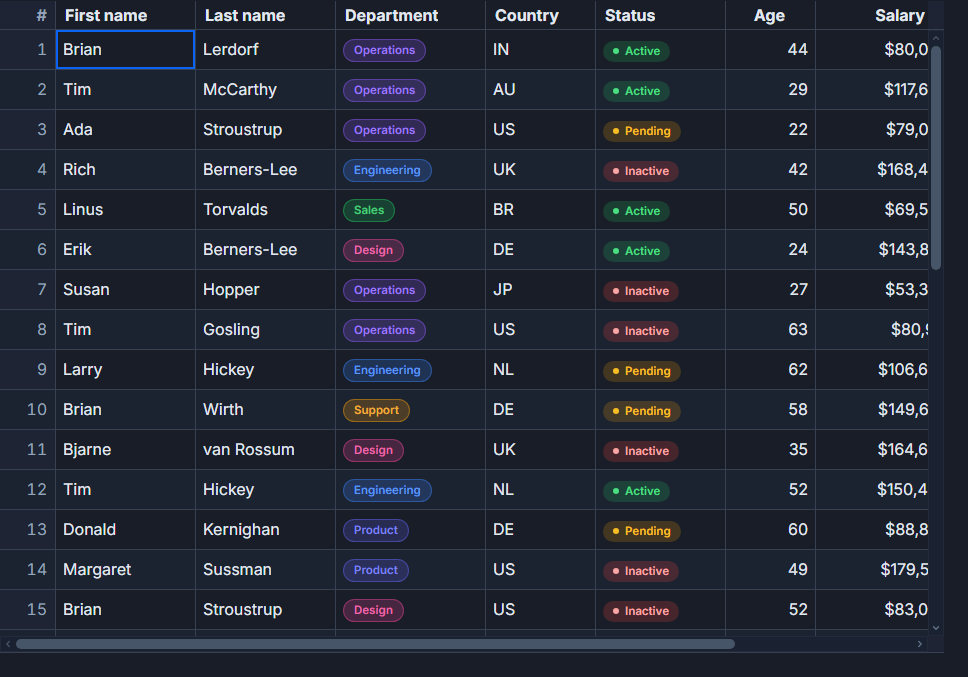Select the Sussman last name cell
Screen dimensions: 968x677
(265, 569)
